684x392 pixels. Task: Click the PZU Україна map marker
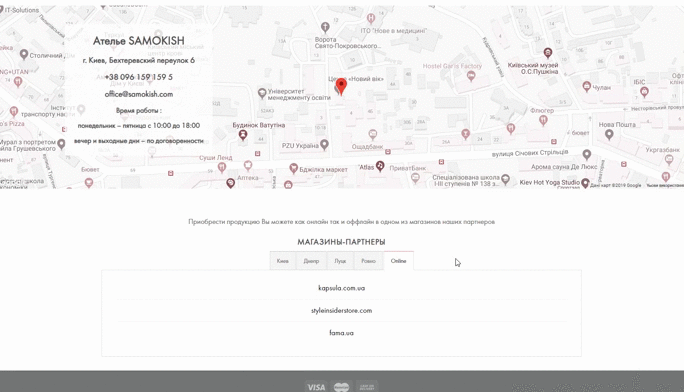[324, 145]
